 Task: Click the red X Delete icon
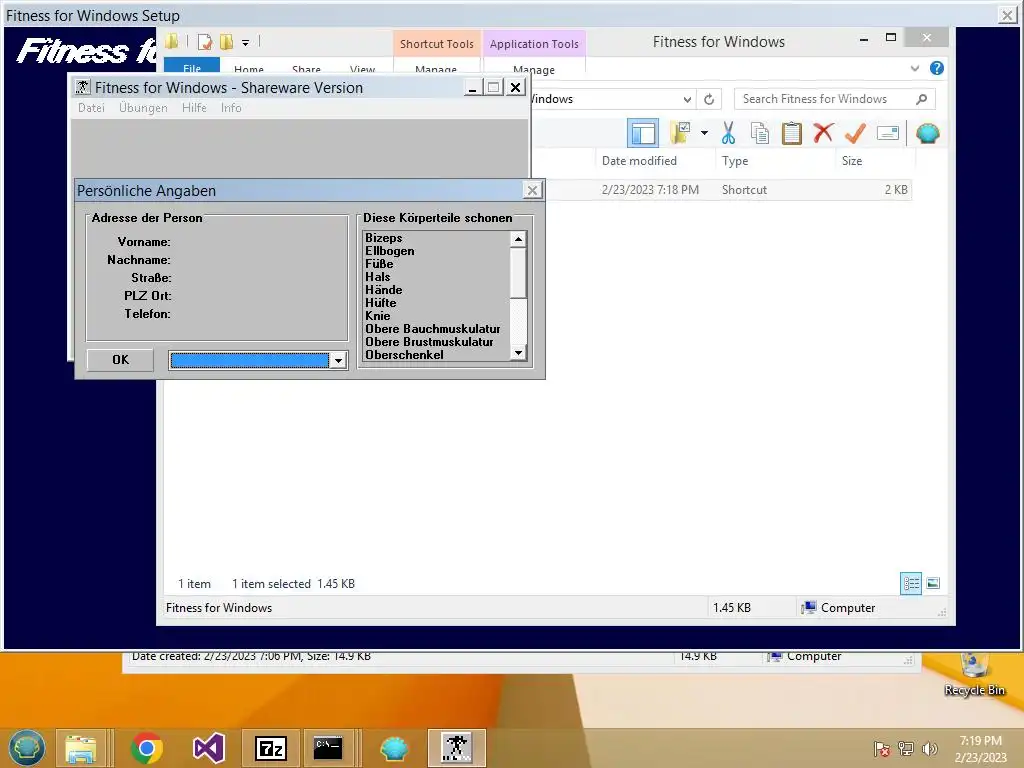point(823,133)
